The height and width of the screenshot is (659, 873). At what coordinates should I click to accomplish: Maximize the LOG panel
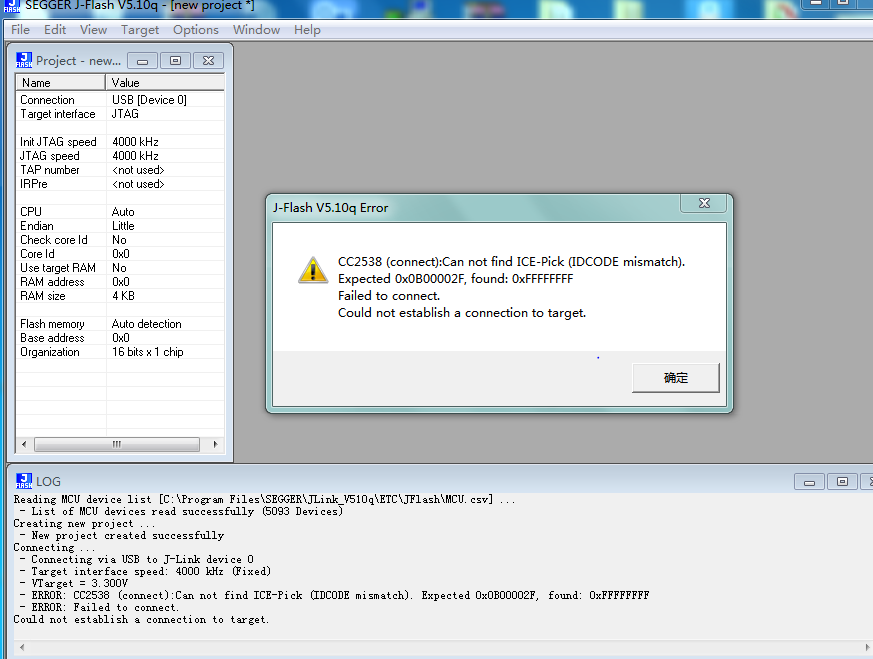[842, 482]
